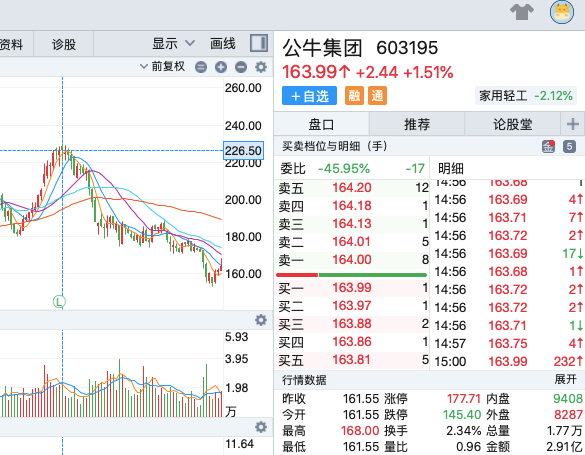Viewport: 585px width, 455px height.
Task: Click 最高 value 168.00
Action: point(360,431)
